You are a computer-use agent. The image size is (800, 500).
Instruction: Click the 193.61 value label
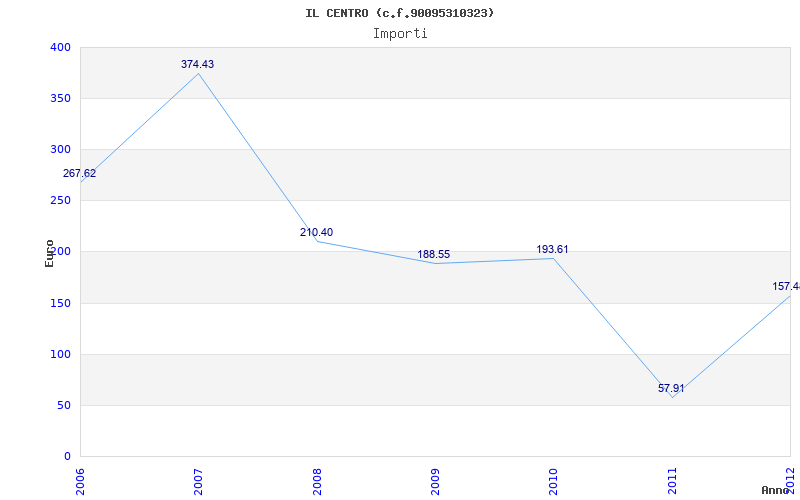point(552,249)
